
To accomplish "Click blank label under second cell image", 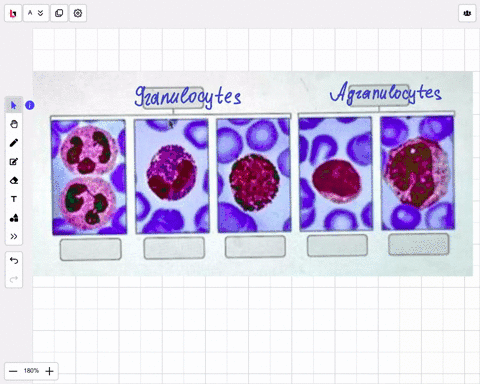I will pos(174,248).
